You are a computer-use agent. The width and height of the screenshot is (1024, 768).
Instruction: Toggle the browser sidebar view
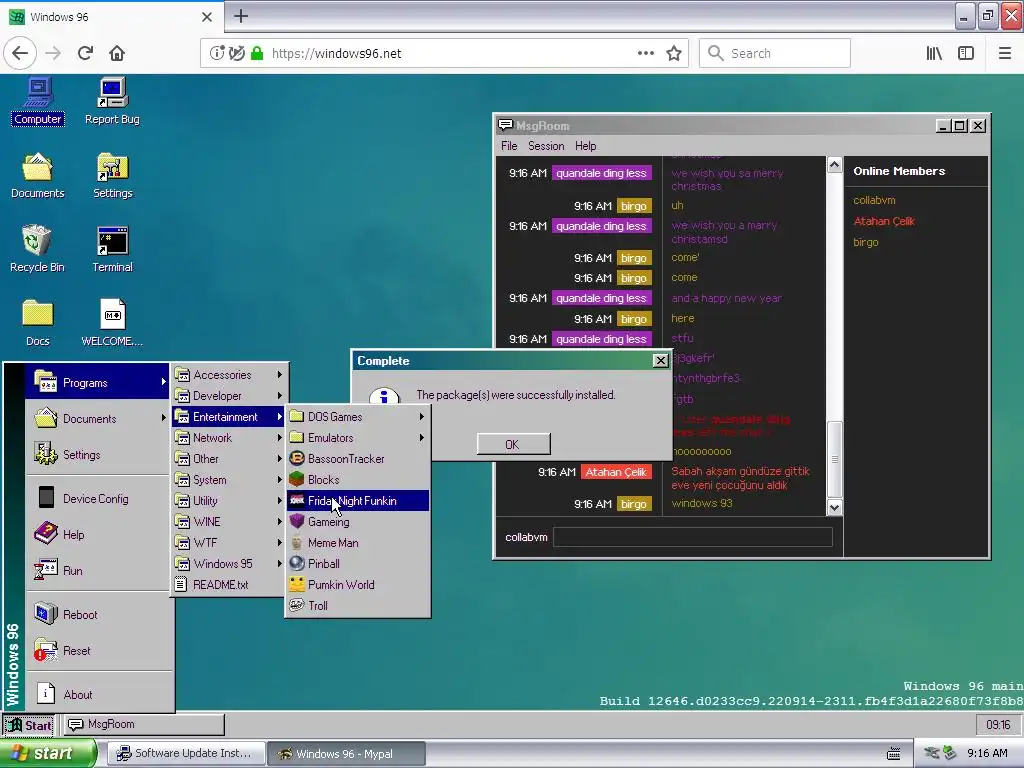[x=966, y=53]
